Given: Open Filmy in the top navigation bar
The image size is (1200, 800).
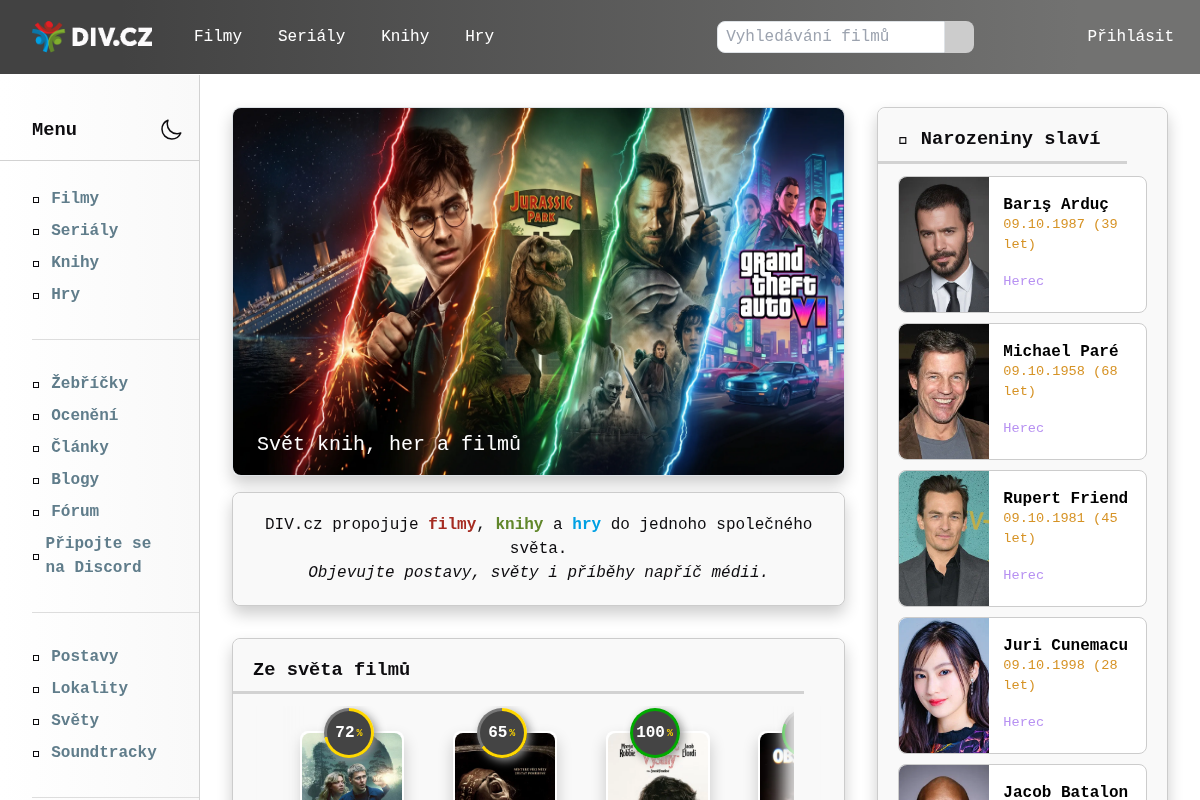Looking at the screenshot, I should pyautogui.click(x=218, y=37).
